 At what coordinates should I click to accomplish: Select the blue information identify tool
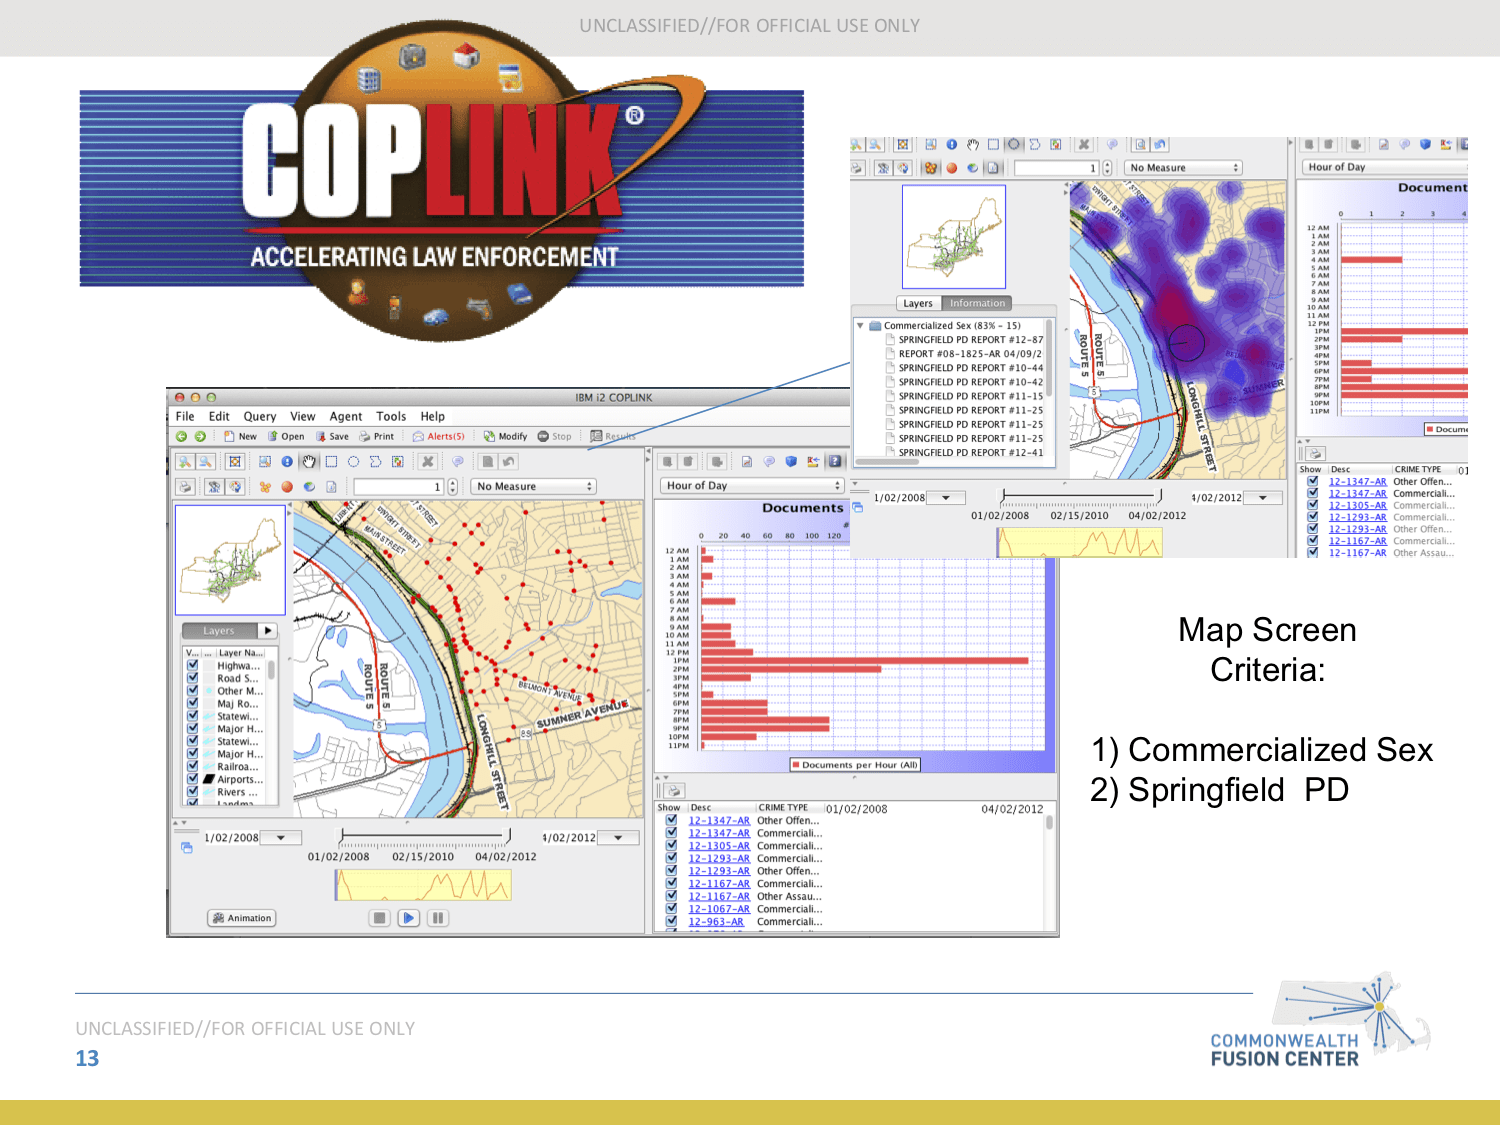(x=287, y=461)
